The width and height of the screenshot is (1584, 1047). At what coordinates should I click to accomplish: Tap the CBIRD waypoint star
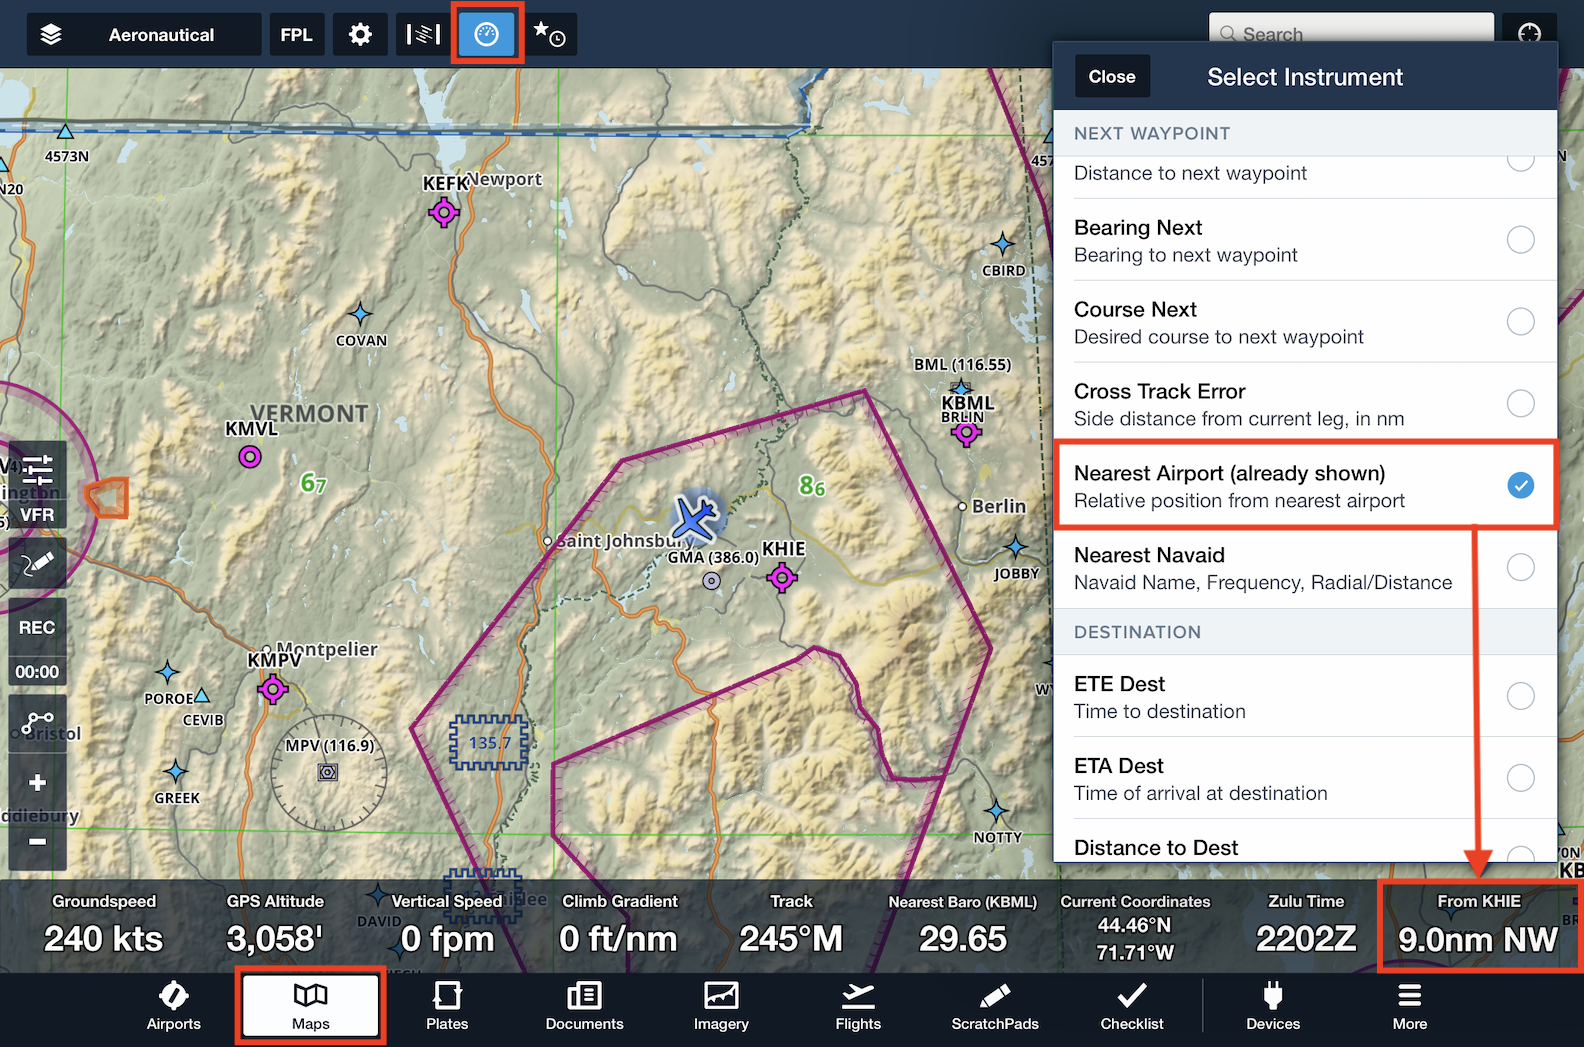(1003, 244)
